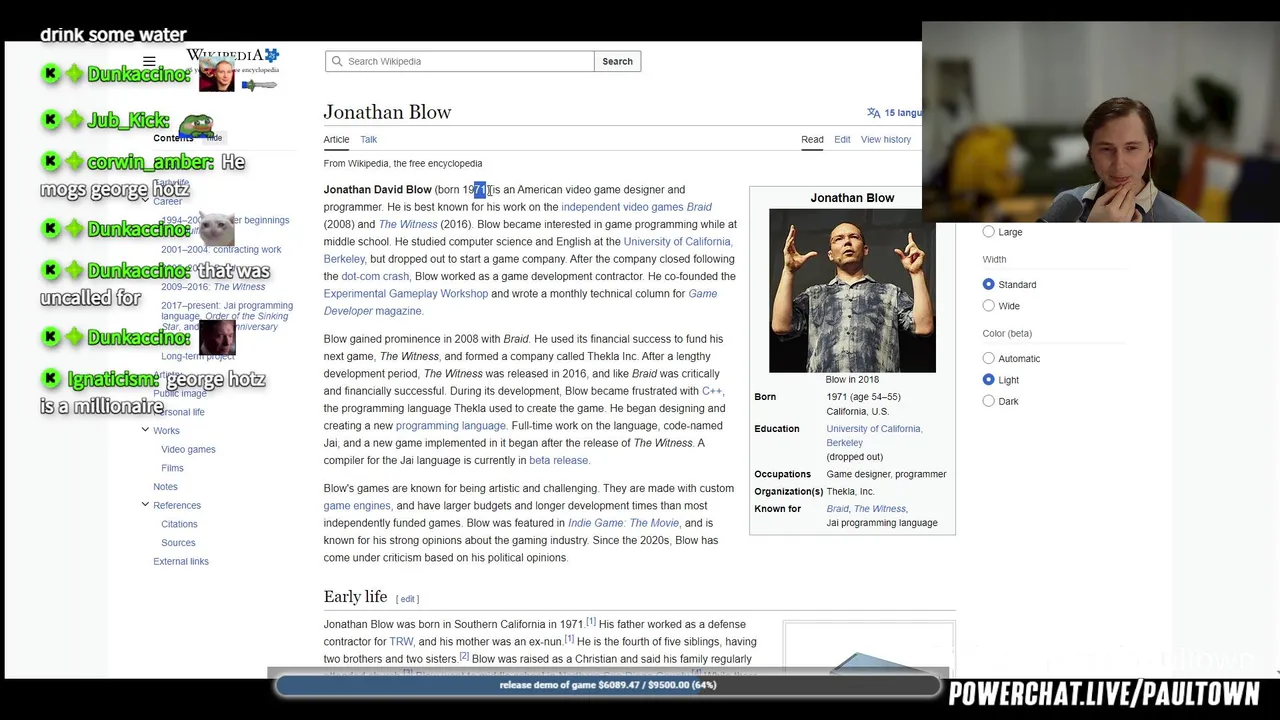Image resolution: width=1280 pixels, height=720 pixels.
Task: Open the Indie Game: The Movie link
Action: click(623, 523)
